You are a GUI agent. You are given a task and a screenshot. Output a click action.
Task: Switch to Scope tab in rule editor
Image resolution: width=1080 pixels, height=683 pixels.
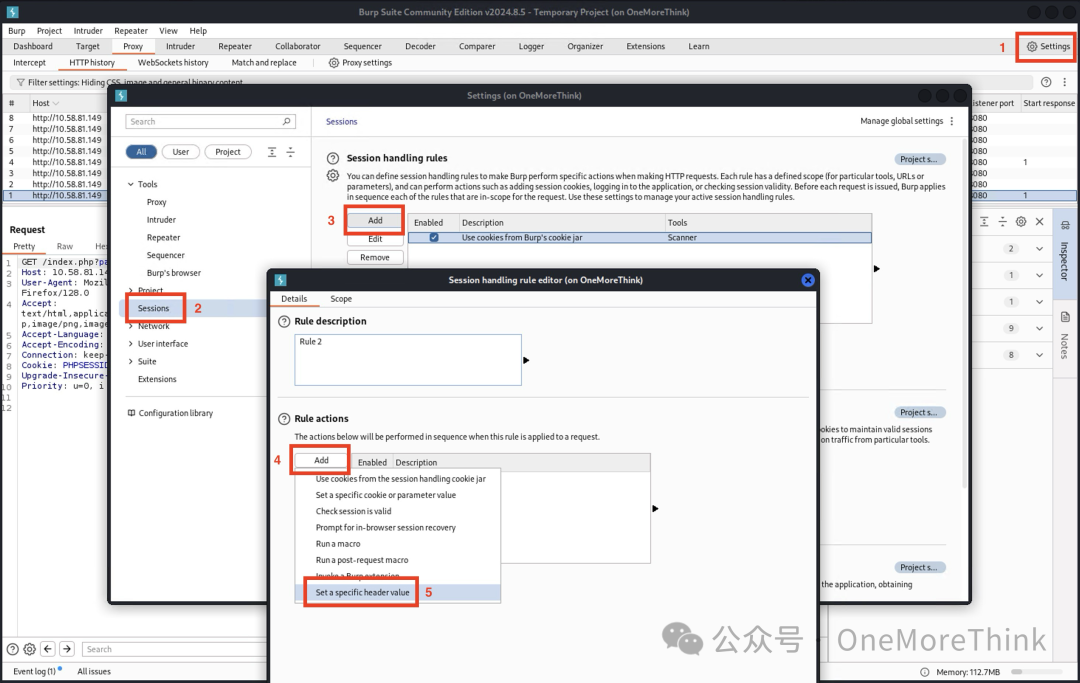tap(341, 299)
